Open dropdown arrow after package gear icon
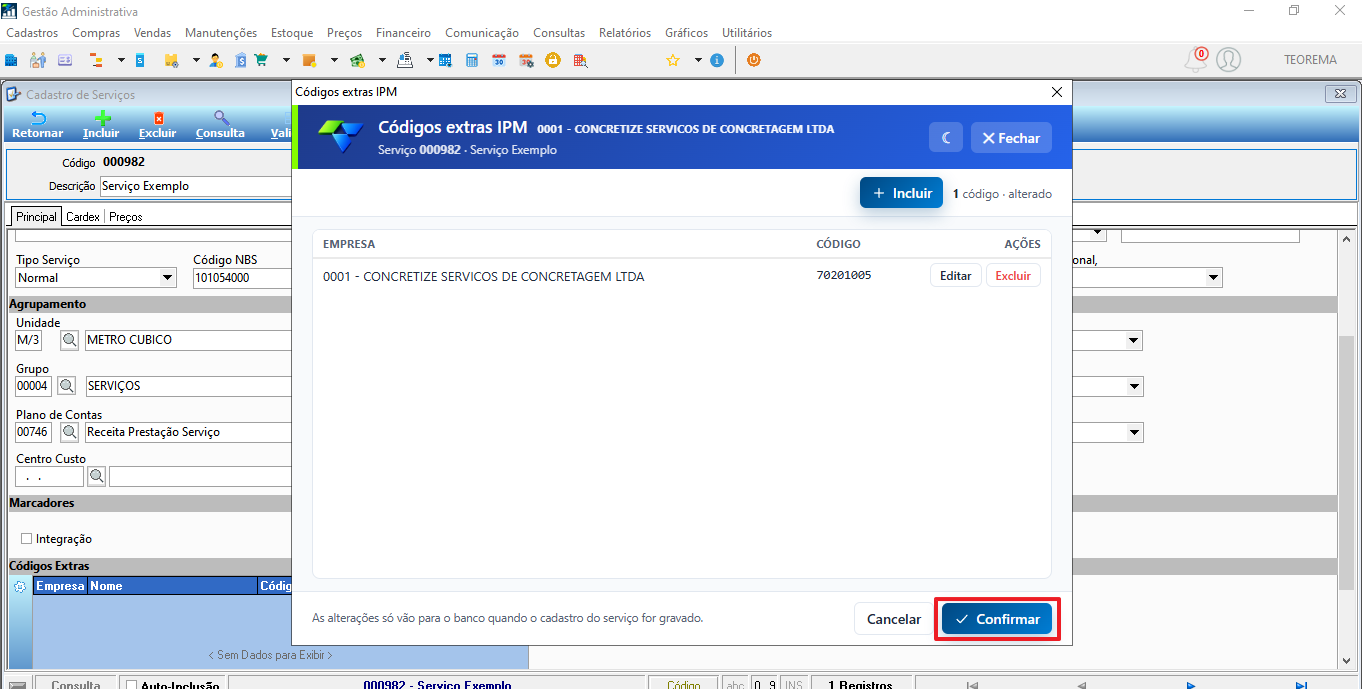Screen dimensions: 1362x689 [x=196, y=60]
